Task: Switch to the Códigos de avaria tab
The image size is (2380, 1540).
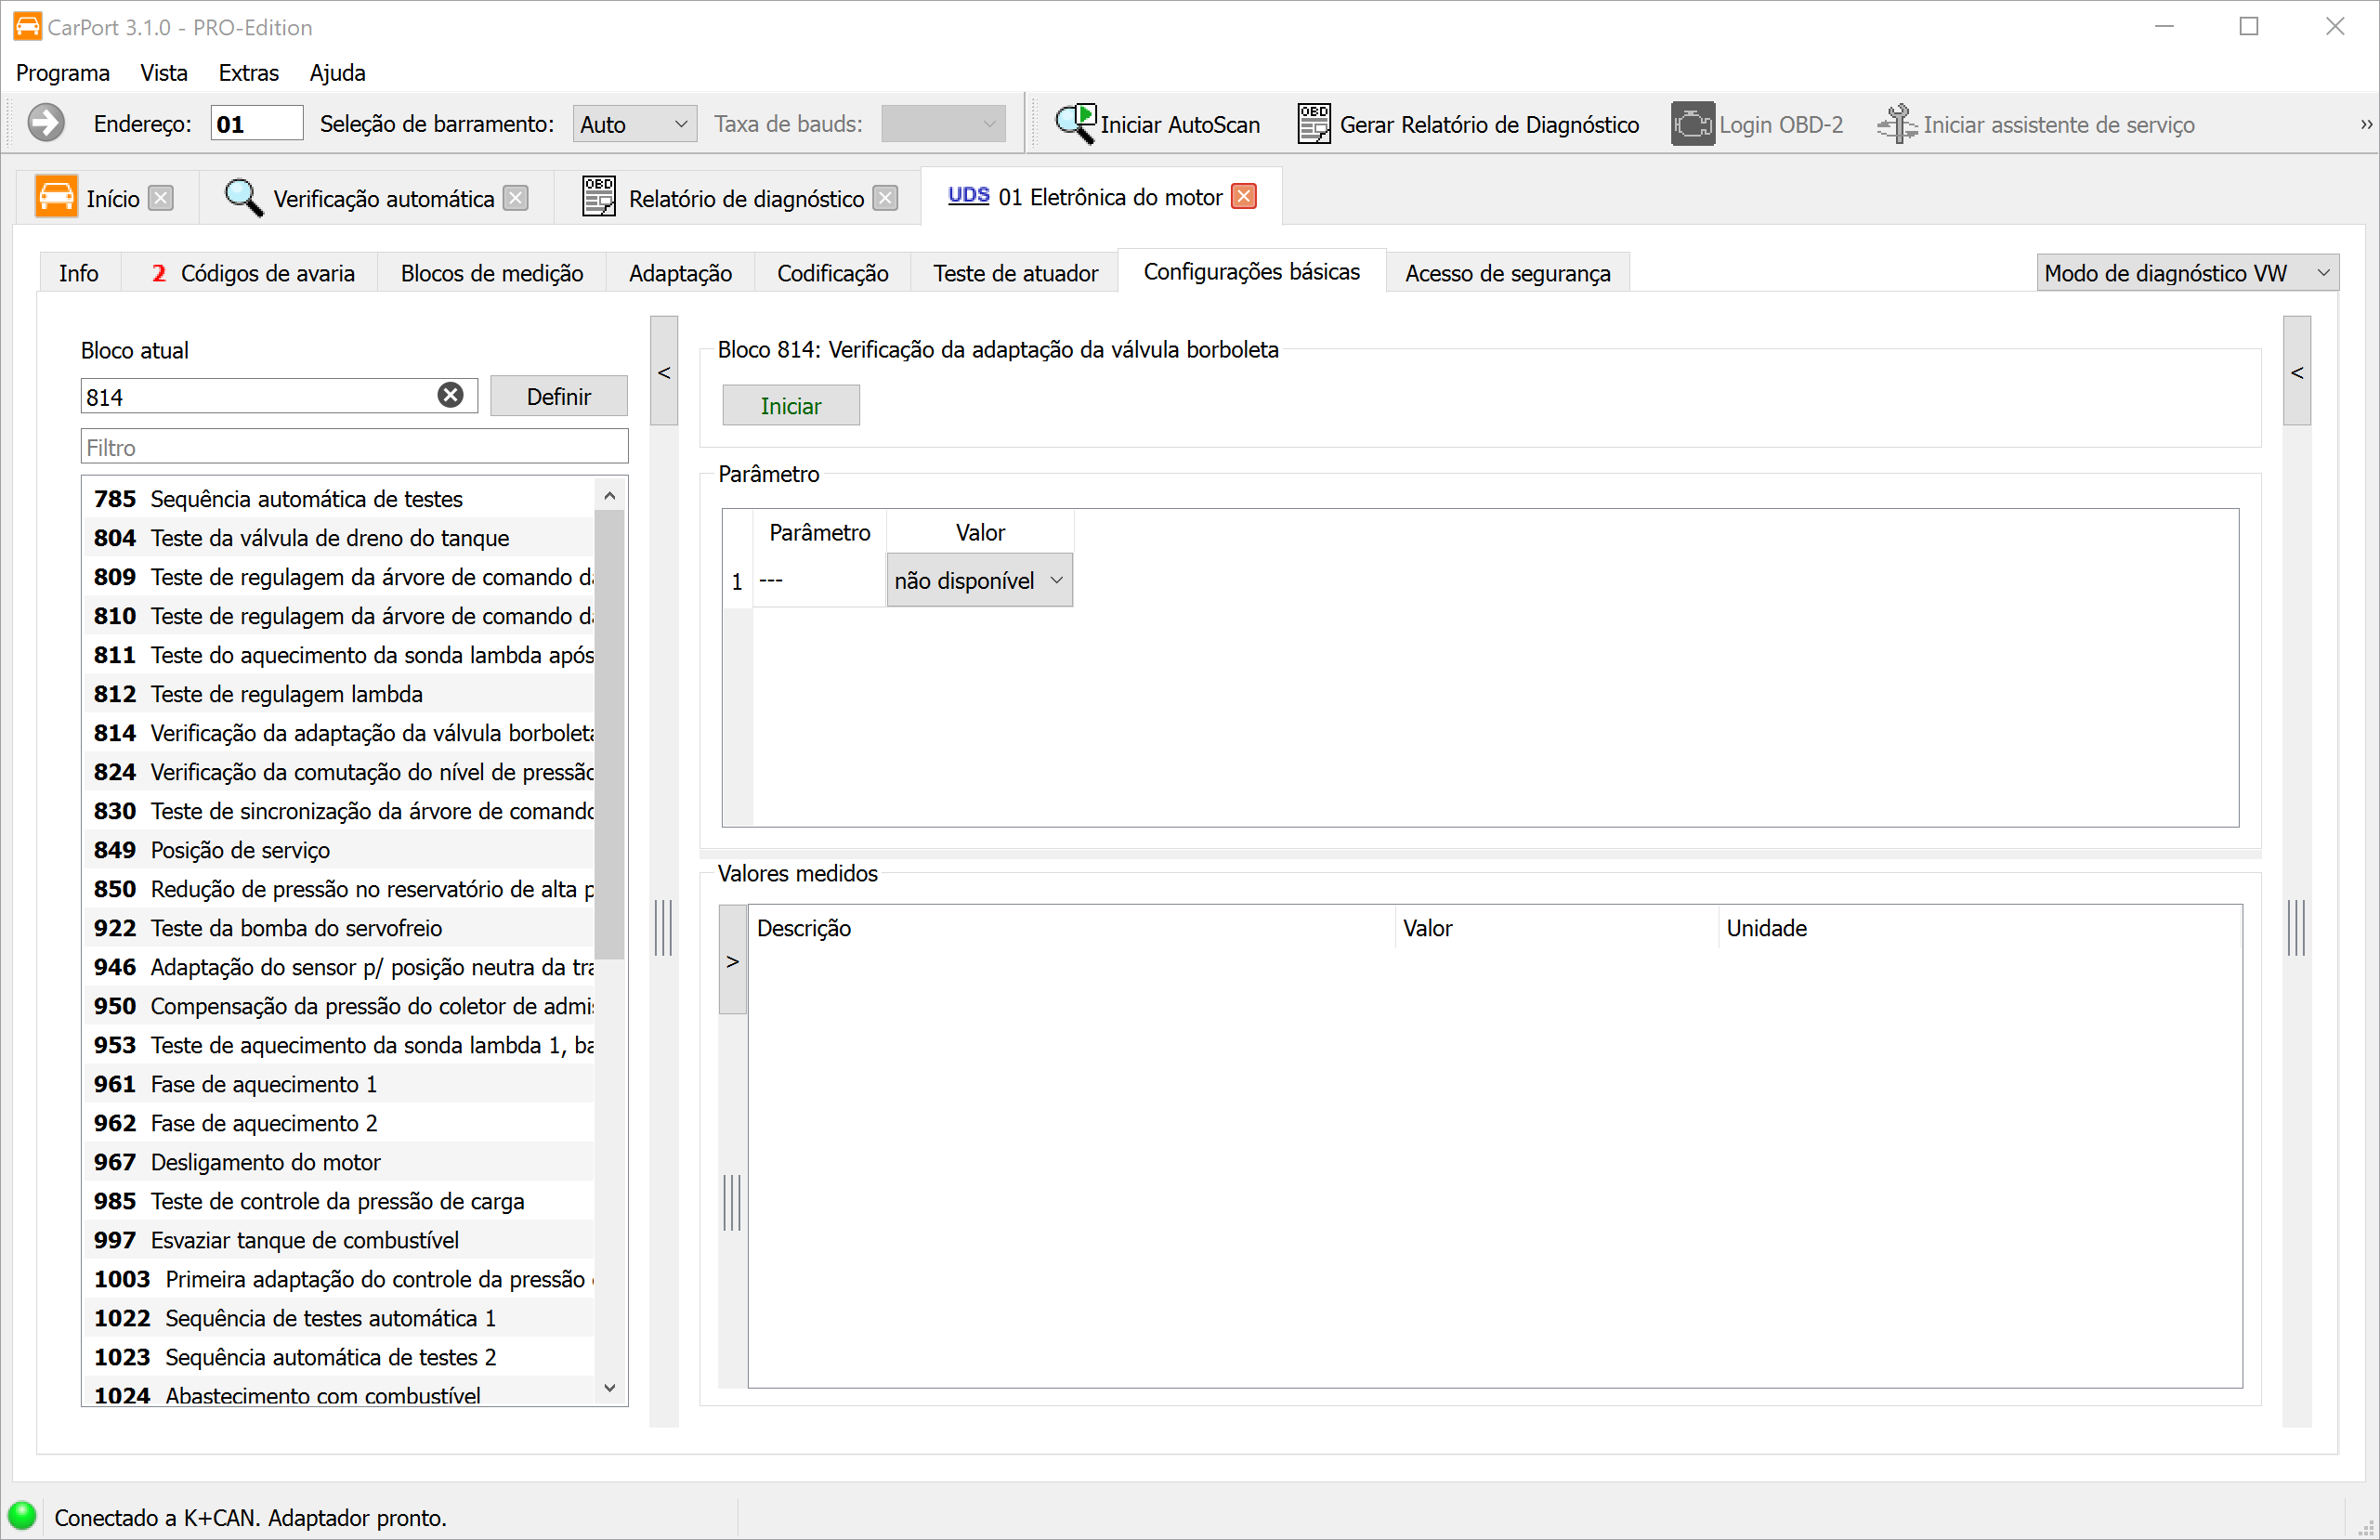Action: (x=253, y=273)
